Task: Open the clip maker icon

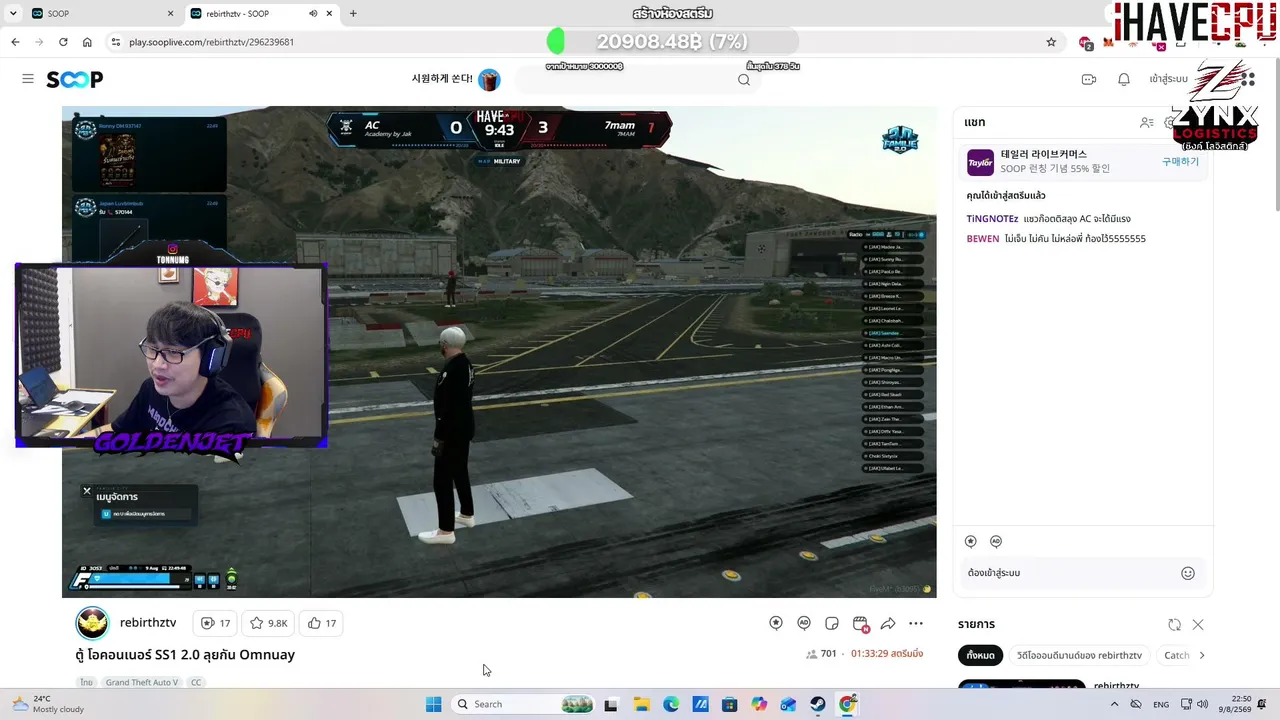Action: coord(860,624)
